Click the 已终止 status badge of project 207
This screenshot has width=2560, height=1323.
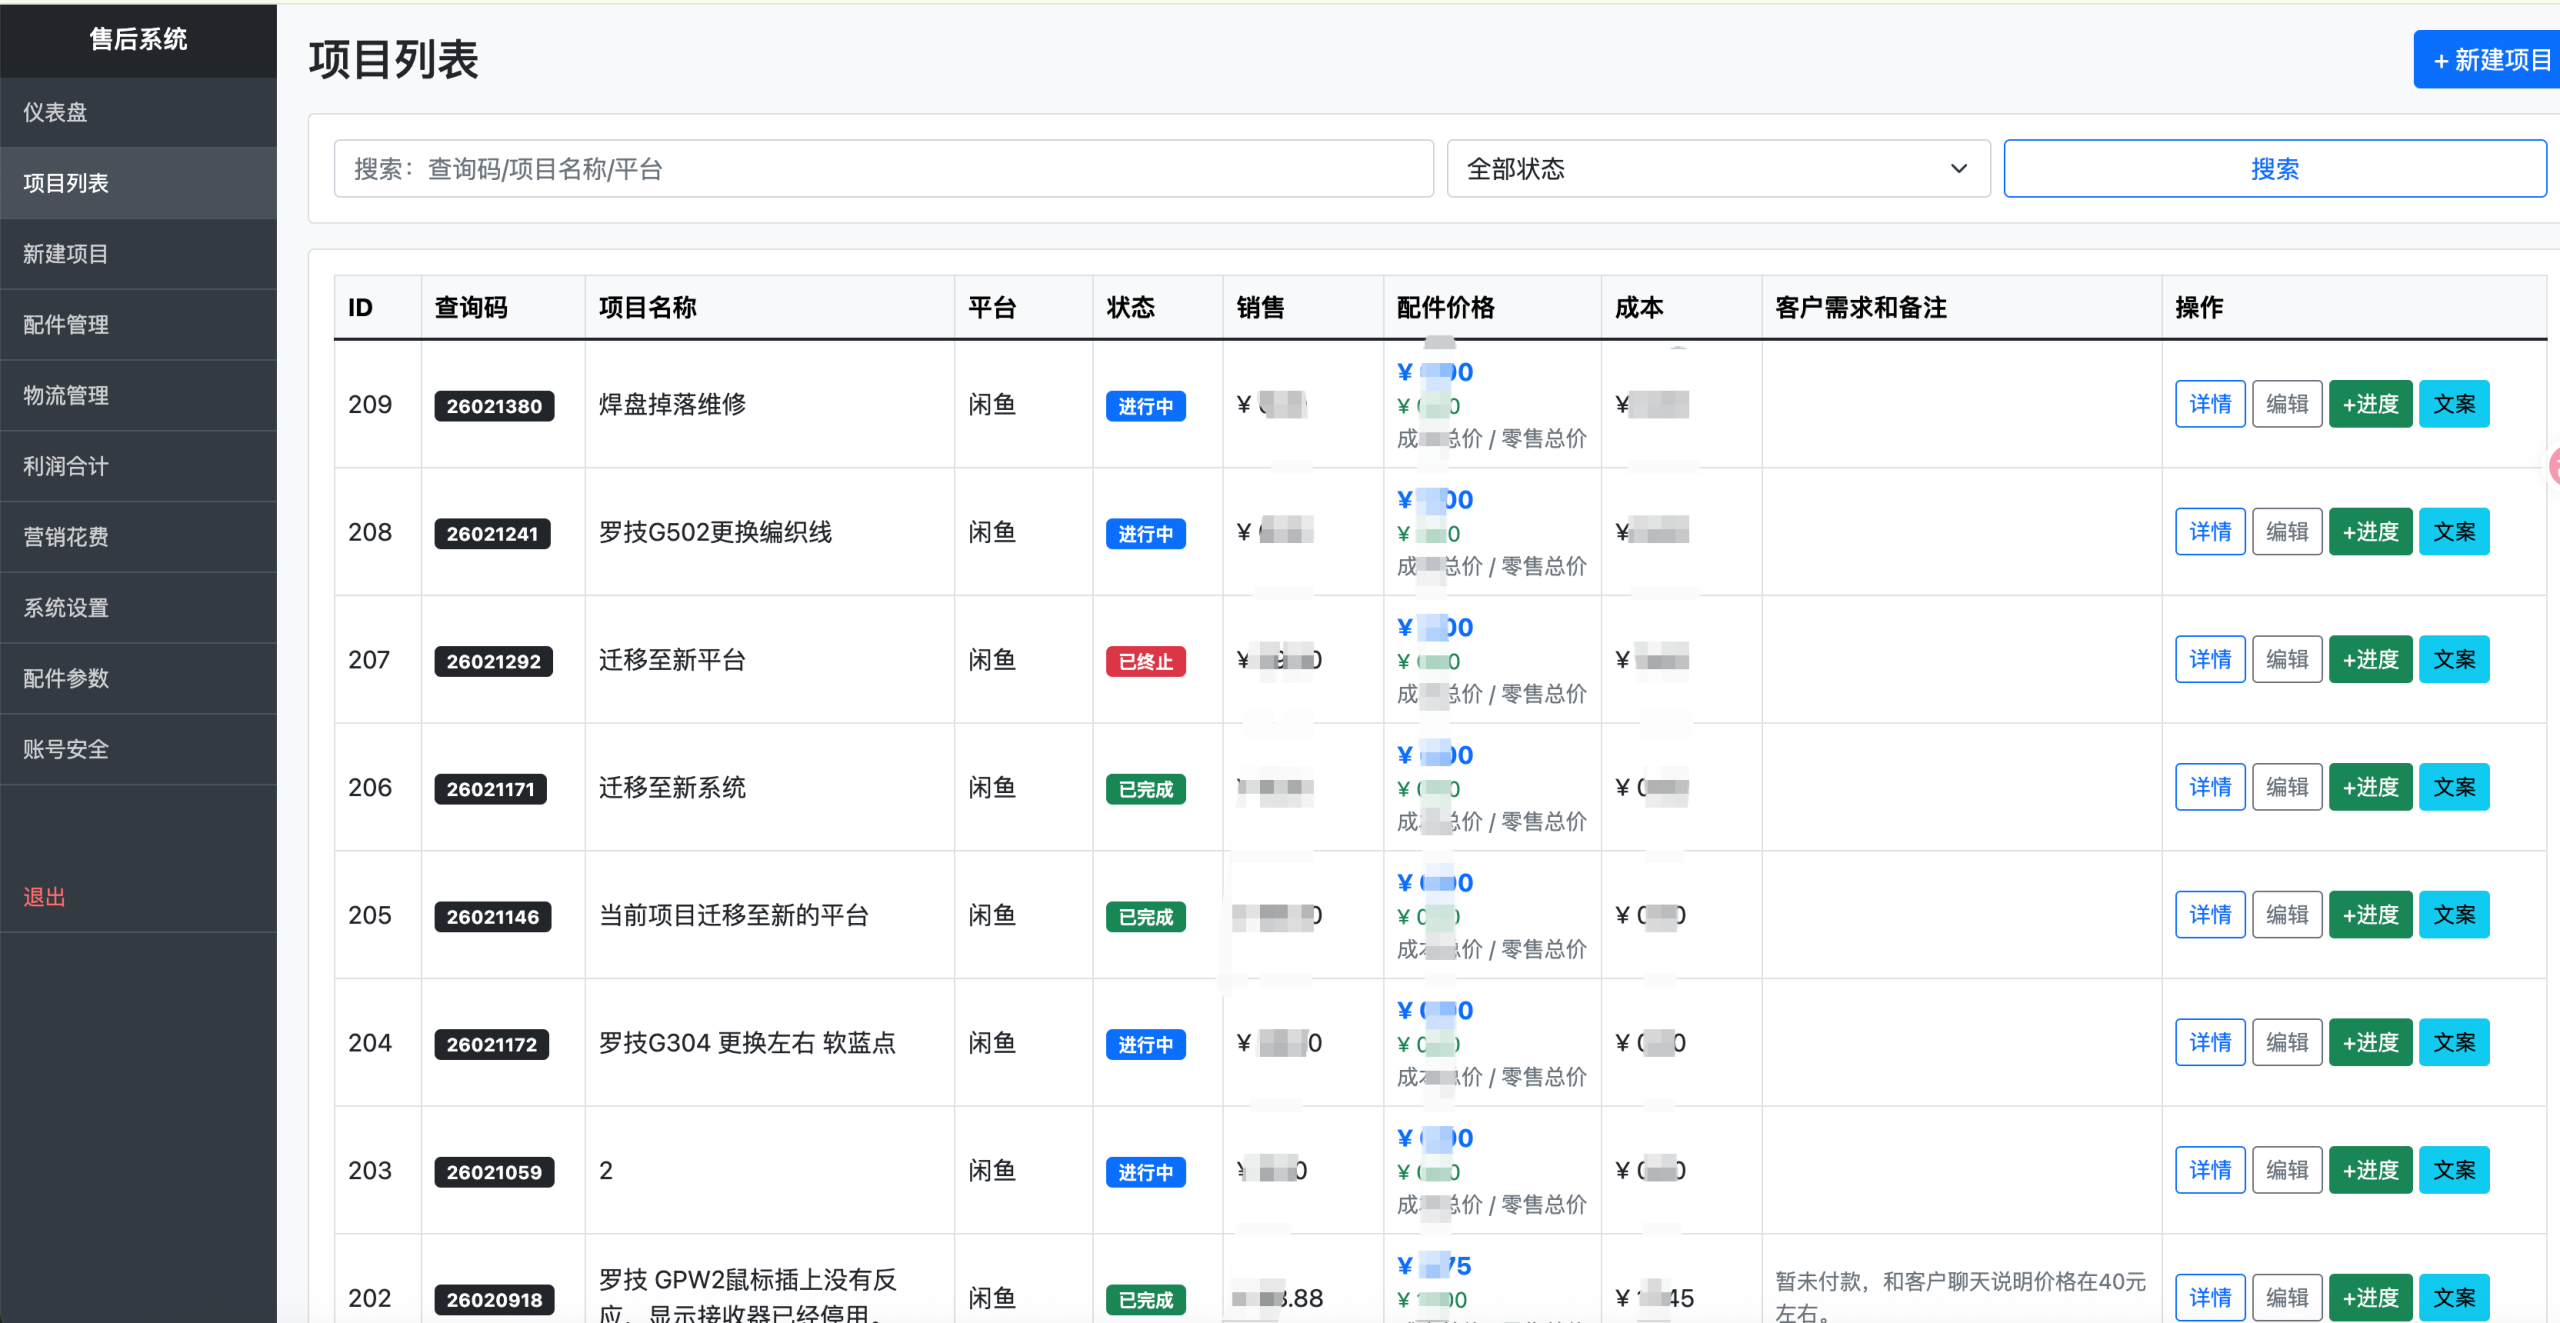pos(1145,661)
